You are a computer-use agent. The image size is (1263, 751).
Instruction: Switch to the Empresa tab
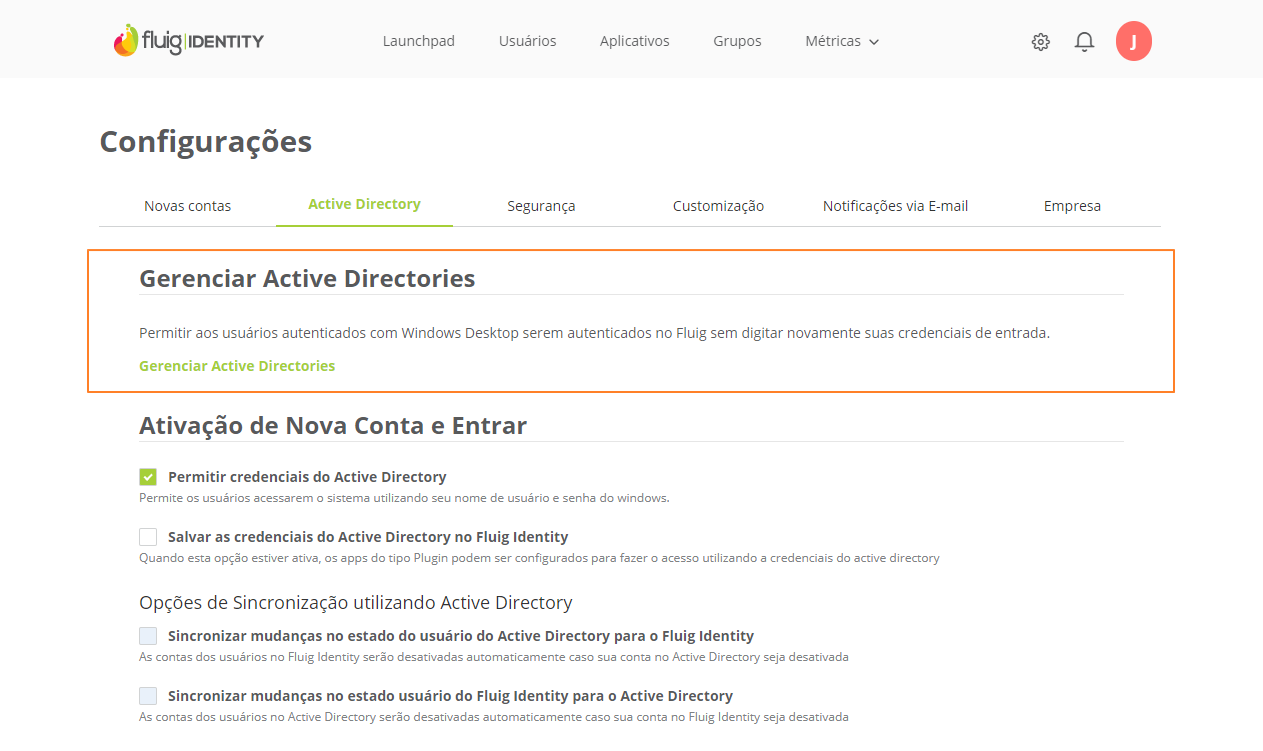(1072, 206)
